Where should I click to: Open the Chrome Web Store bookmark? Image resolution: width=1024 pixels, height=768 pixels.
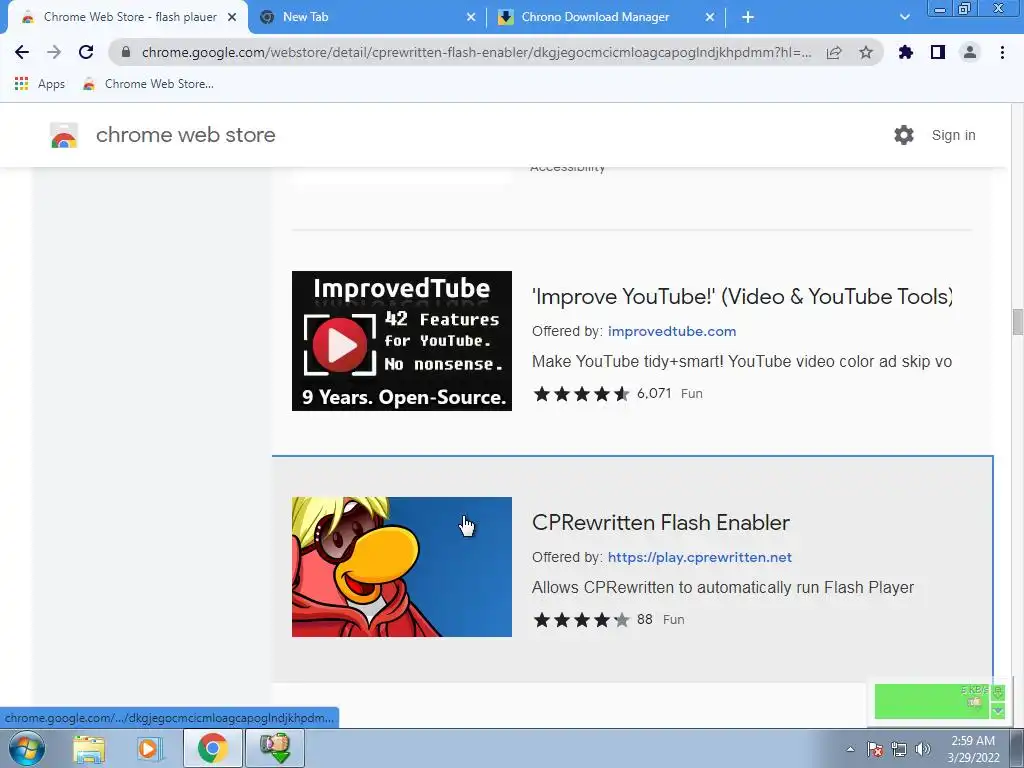[x=148, y=84]
